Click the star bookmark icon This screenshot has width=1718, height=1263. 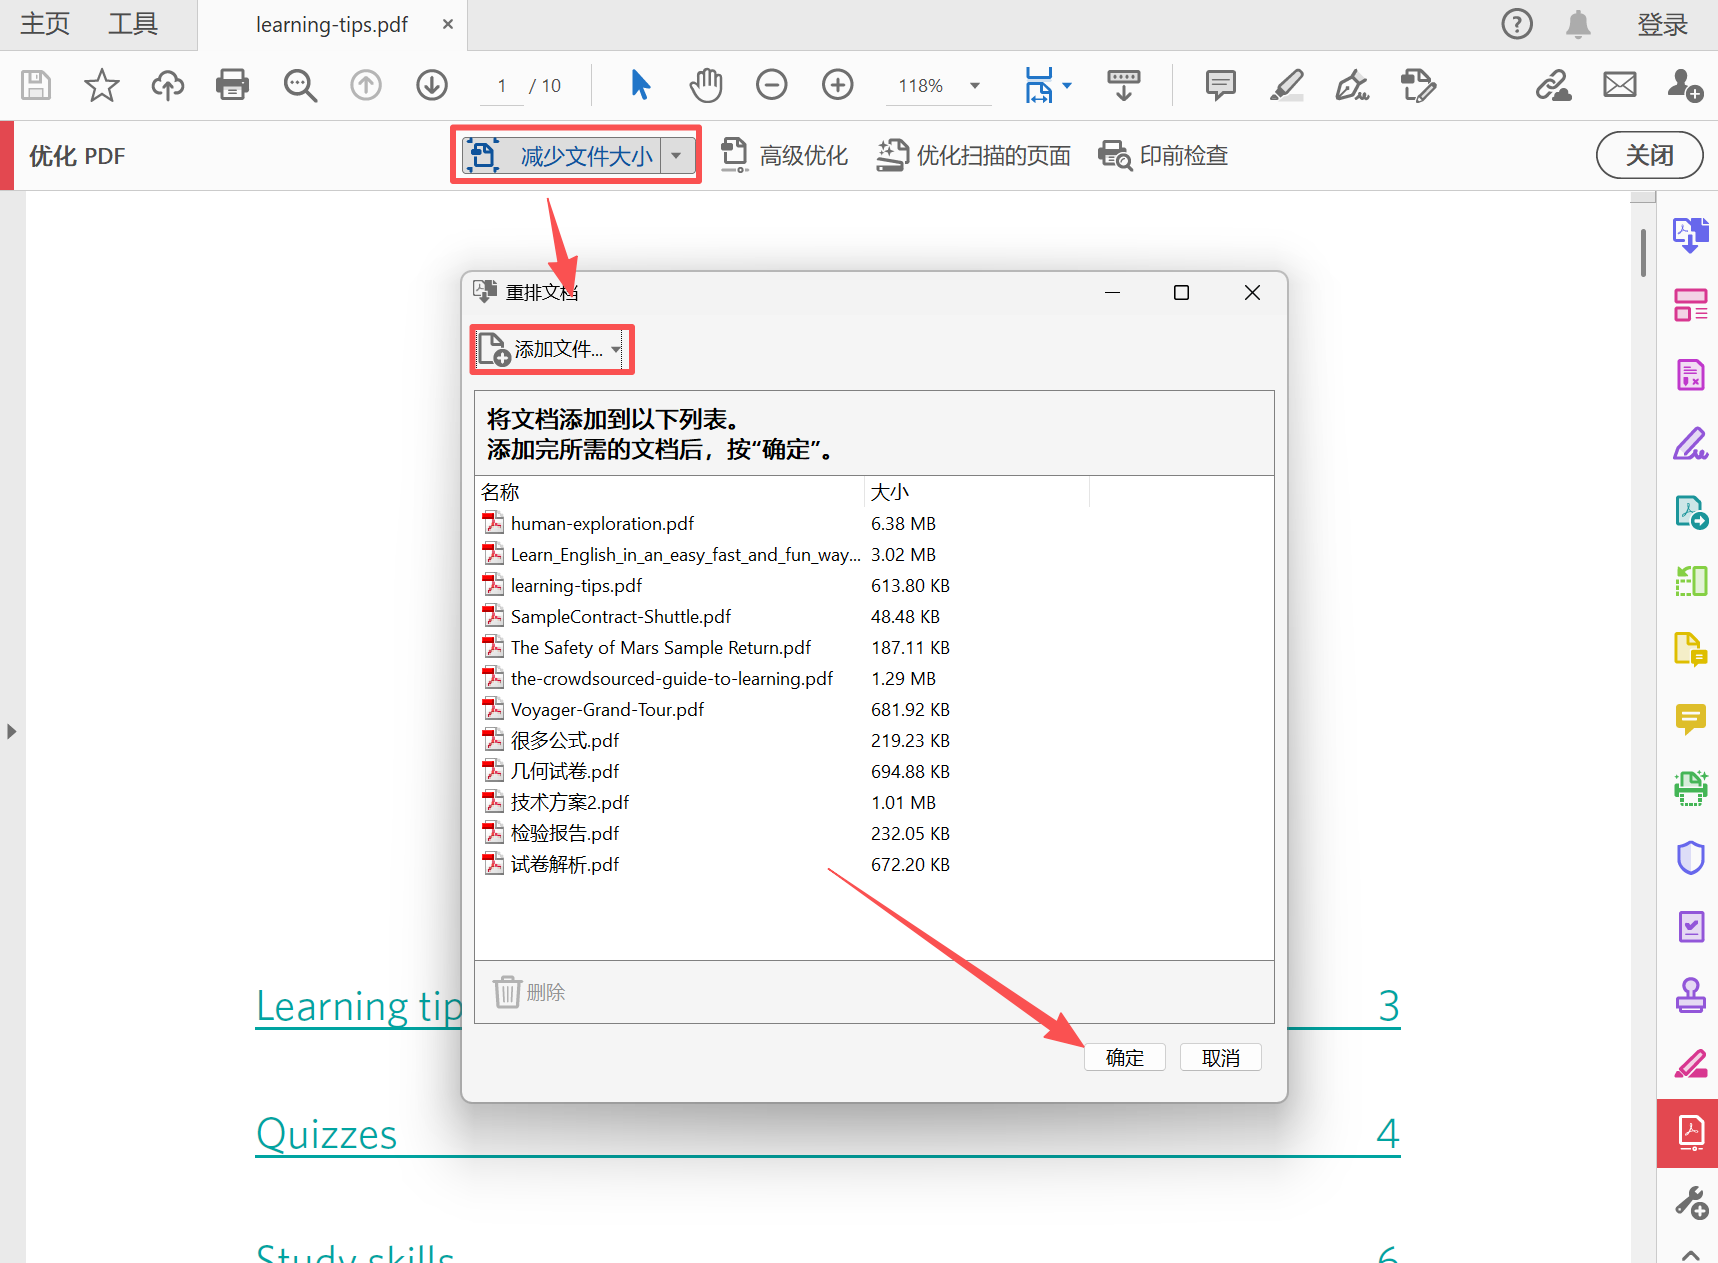[101, 85]
